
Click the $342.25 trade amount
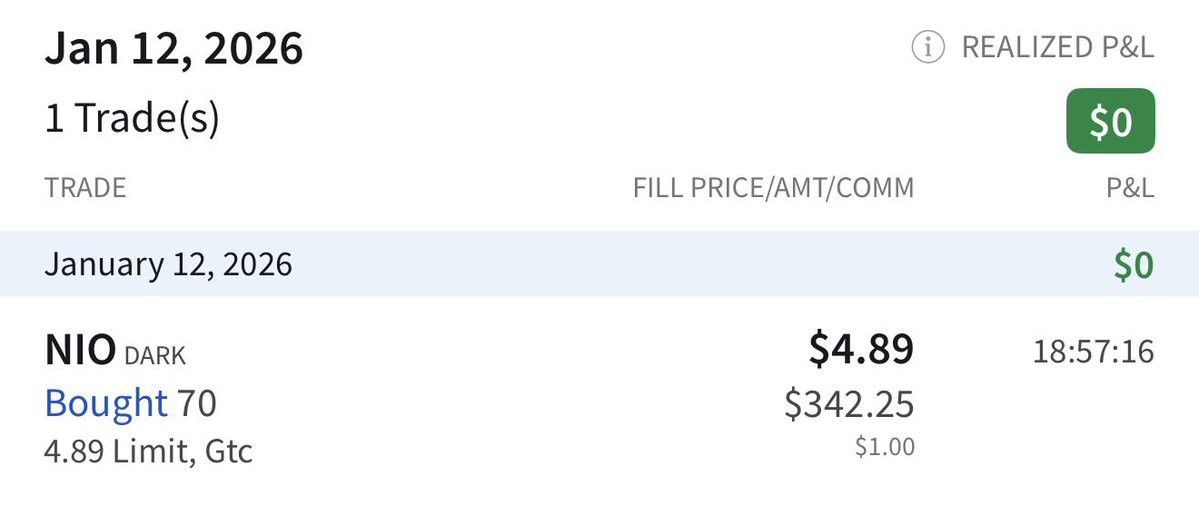849,403
